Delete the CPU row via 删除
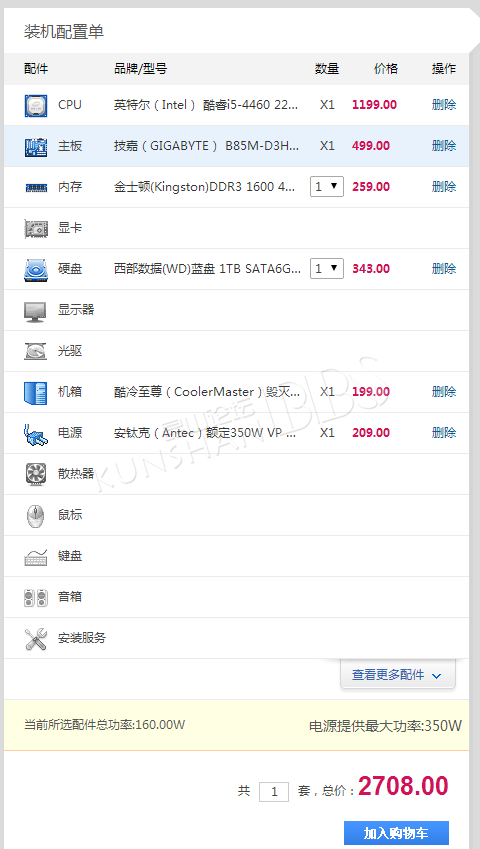 (x=444, y=105)
